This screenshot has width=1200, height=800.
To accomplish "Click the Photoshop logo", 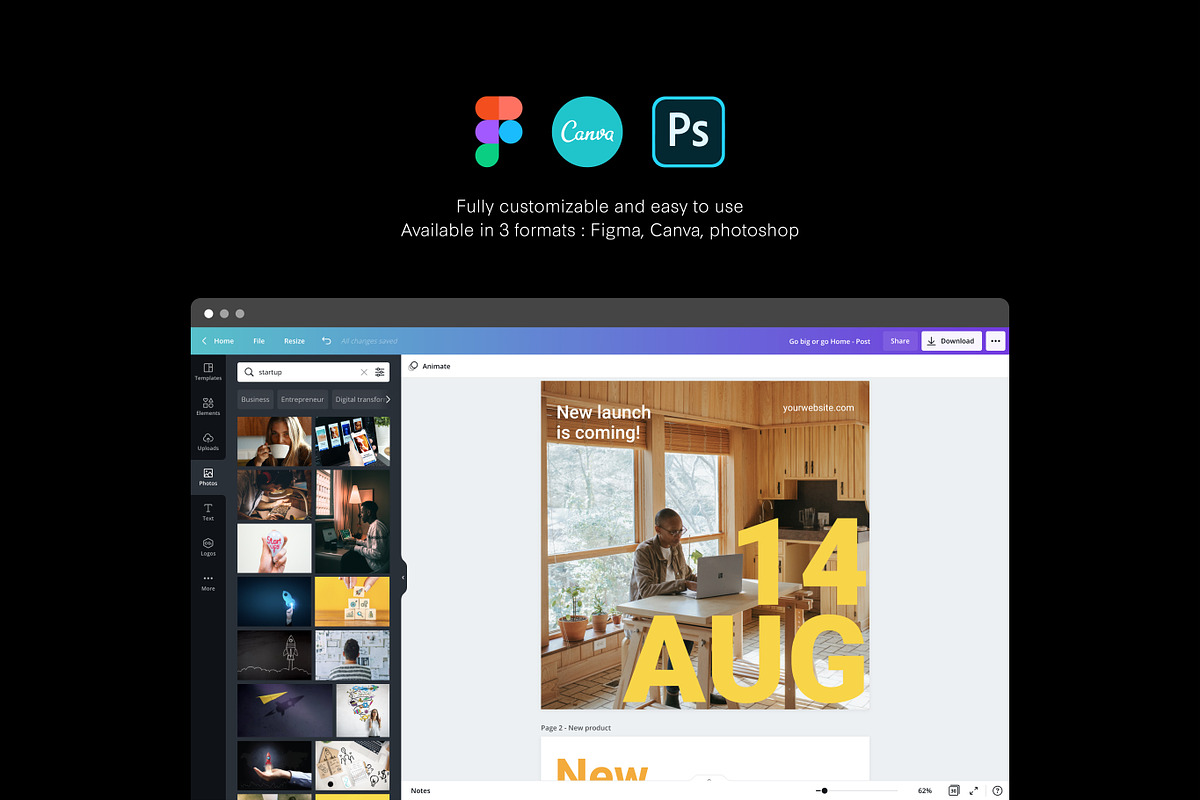I will click(688, 131).
